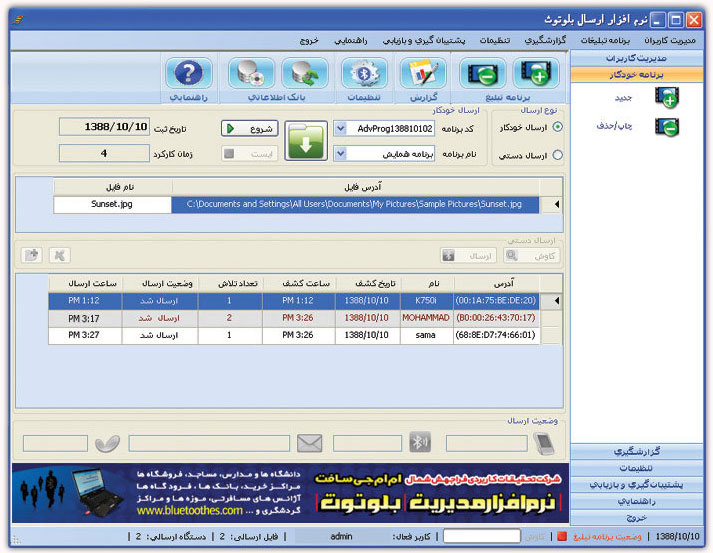Expand the settings section in sidebar bottom
The width and height of the screenshot is (713, 553).
(636, 468)
